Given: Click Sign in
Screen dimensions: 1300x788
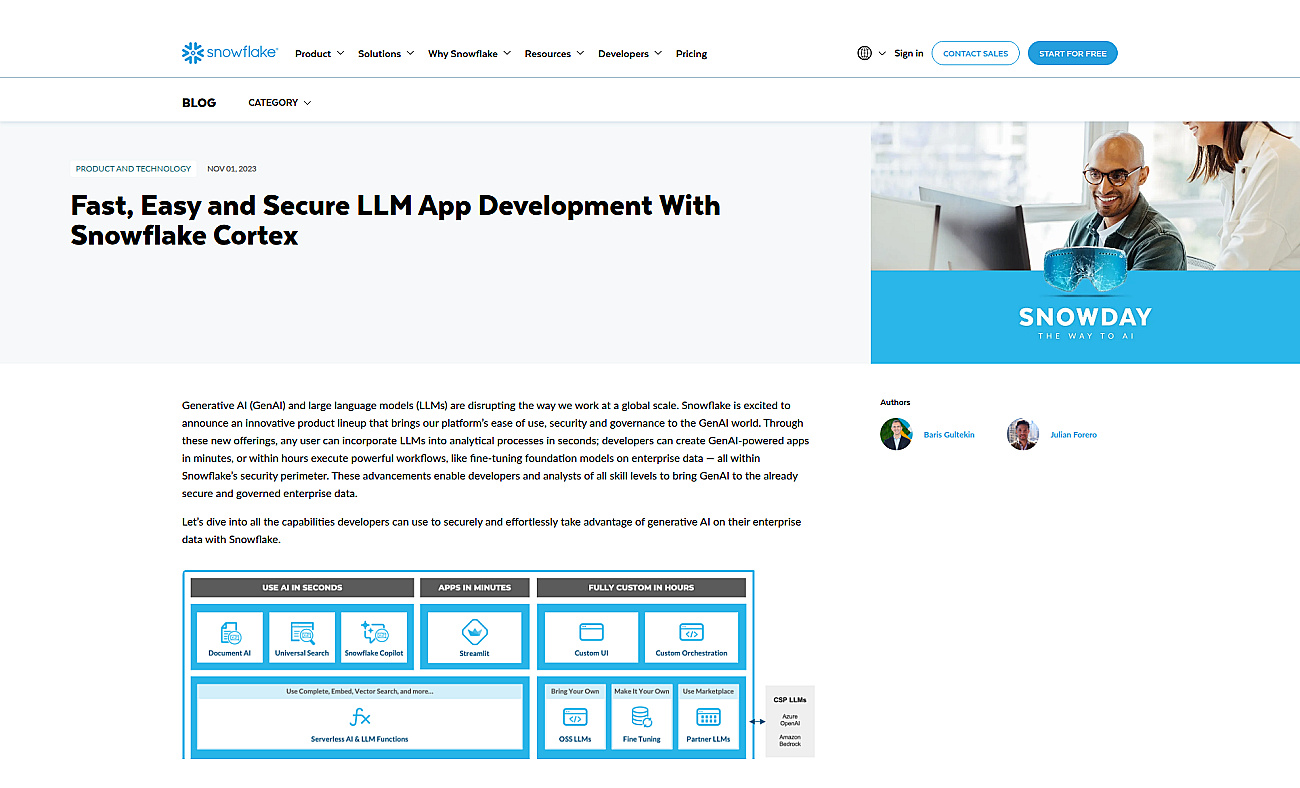Looking at the screenshot, I should 909,54.
